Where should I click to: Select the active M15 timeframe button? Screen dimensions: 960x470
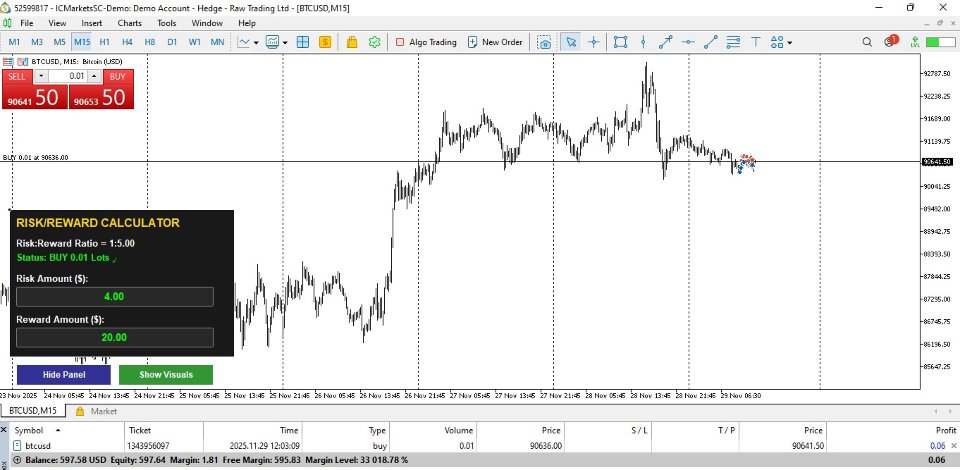coord(82,42)
